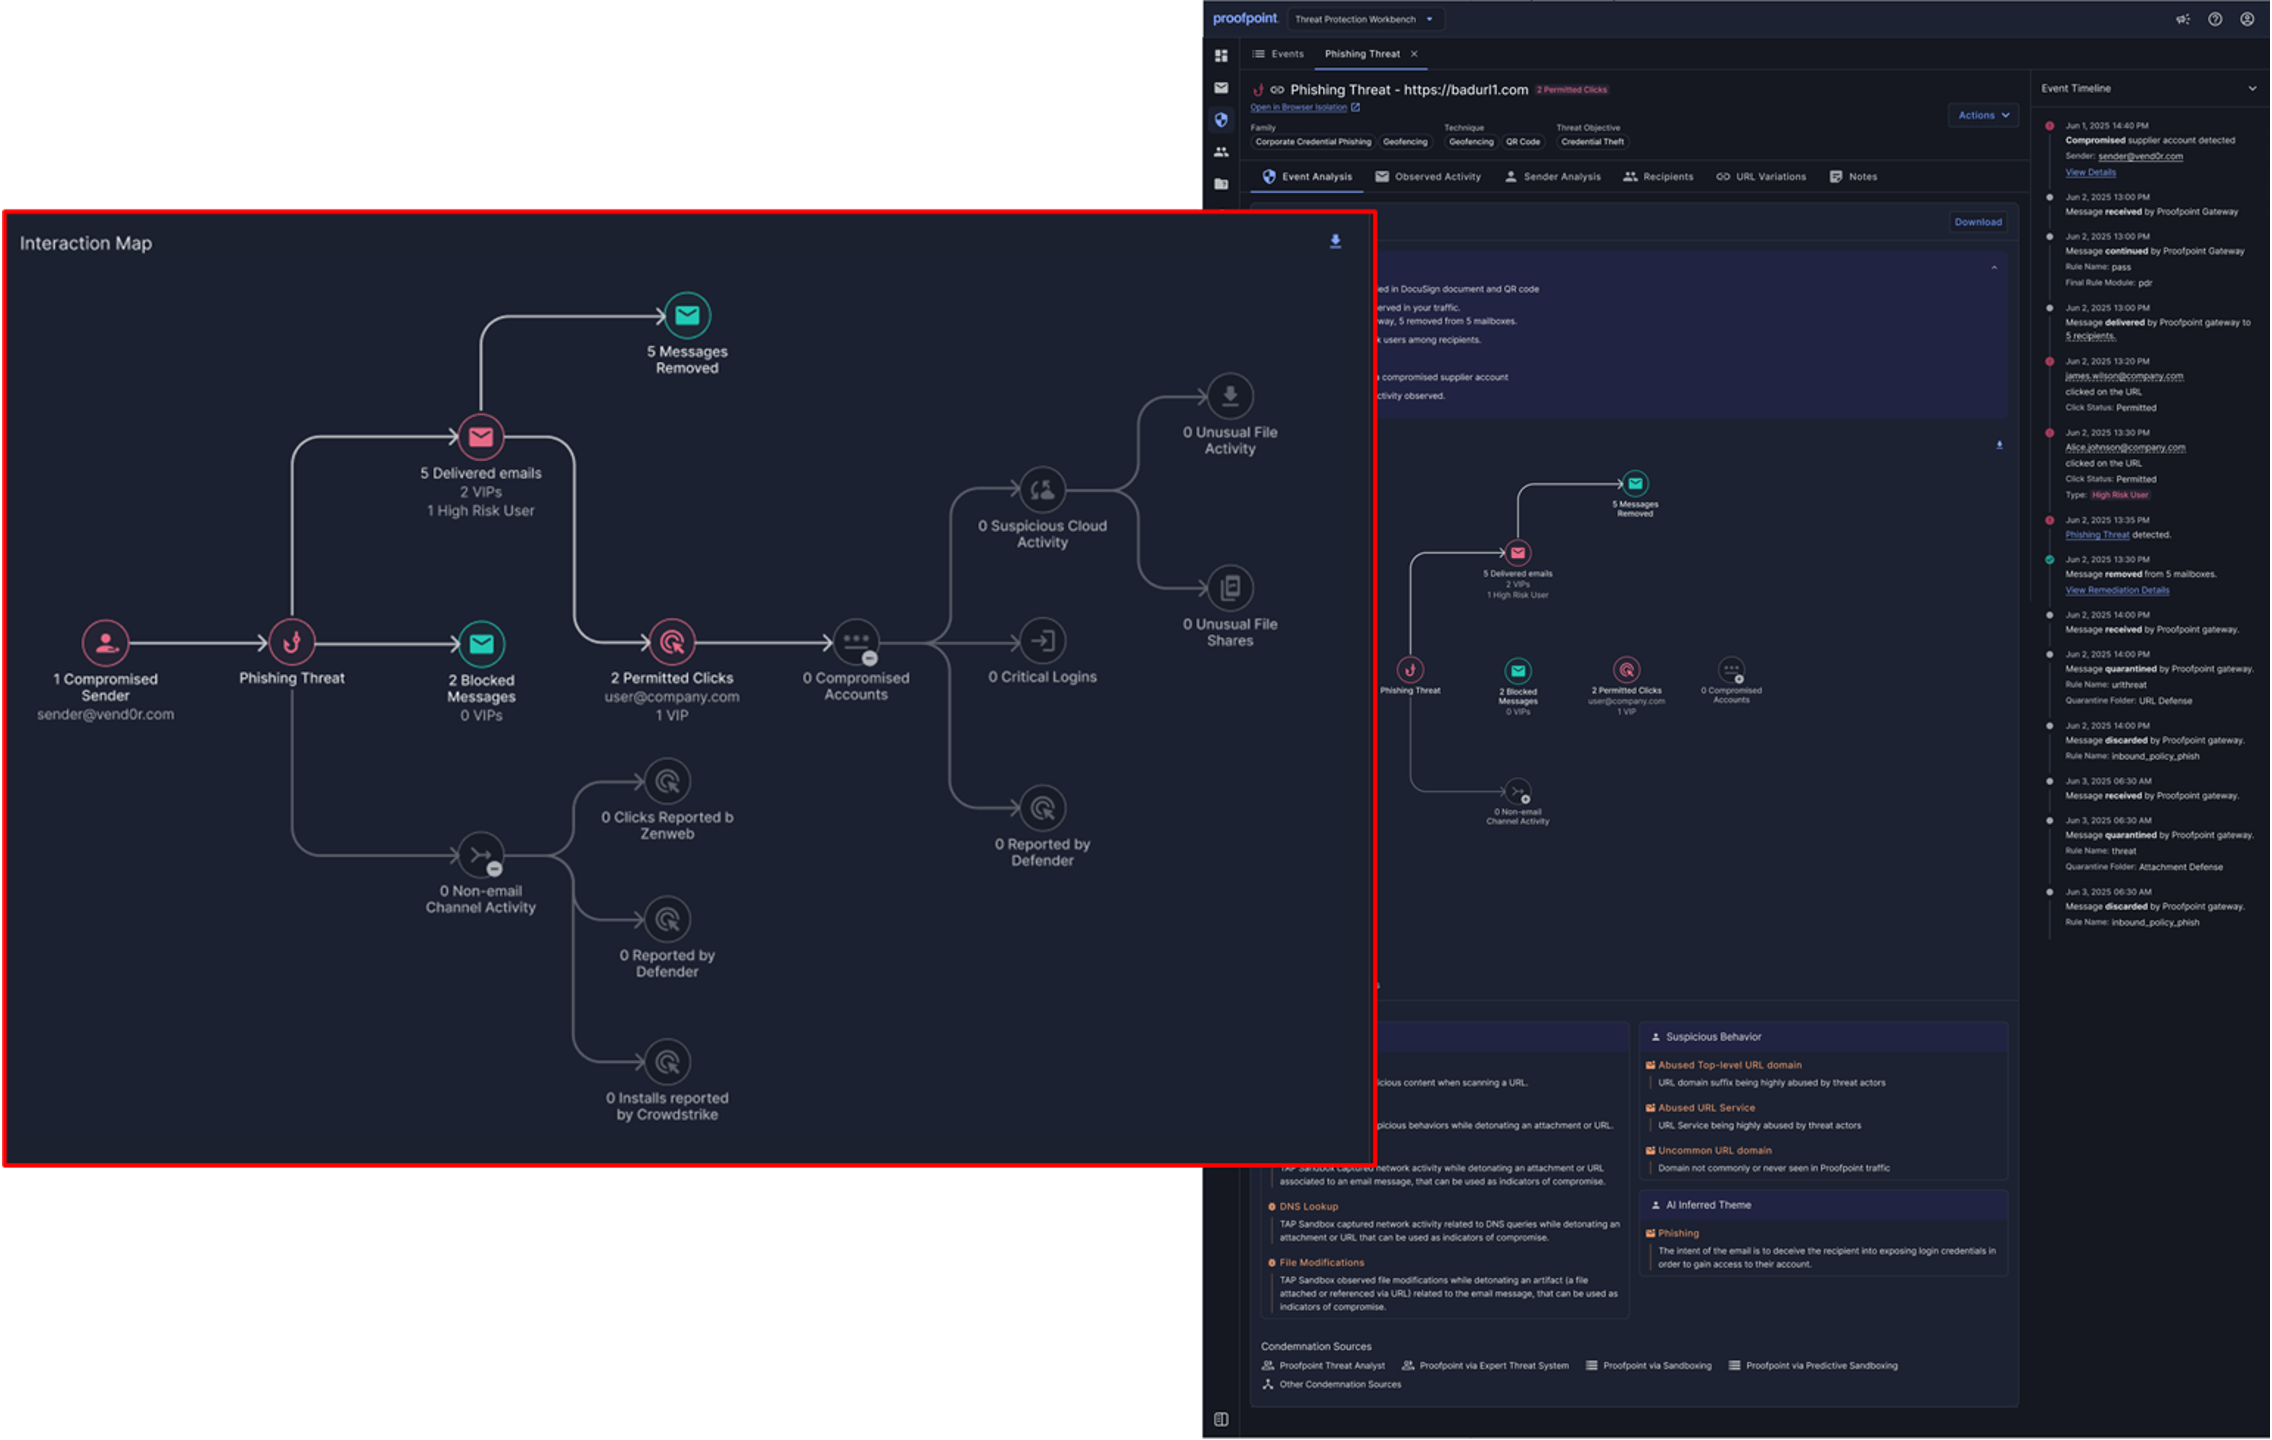2272x1440 pixels.
Task: Open the people icon in left sidebar
Action: click(1221, 152)
